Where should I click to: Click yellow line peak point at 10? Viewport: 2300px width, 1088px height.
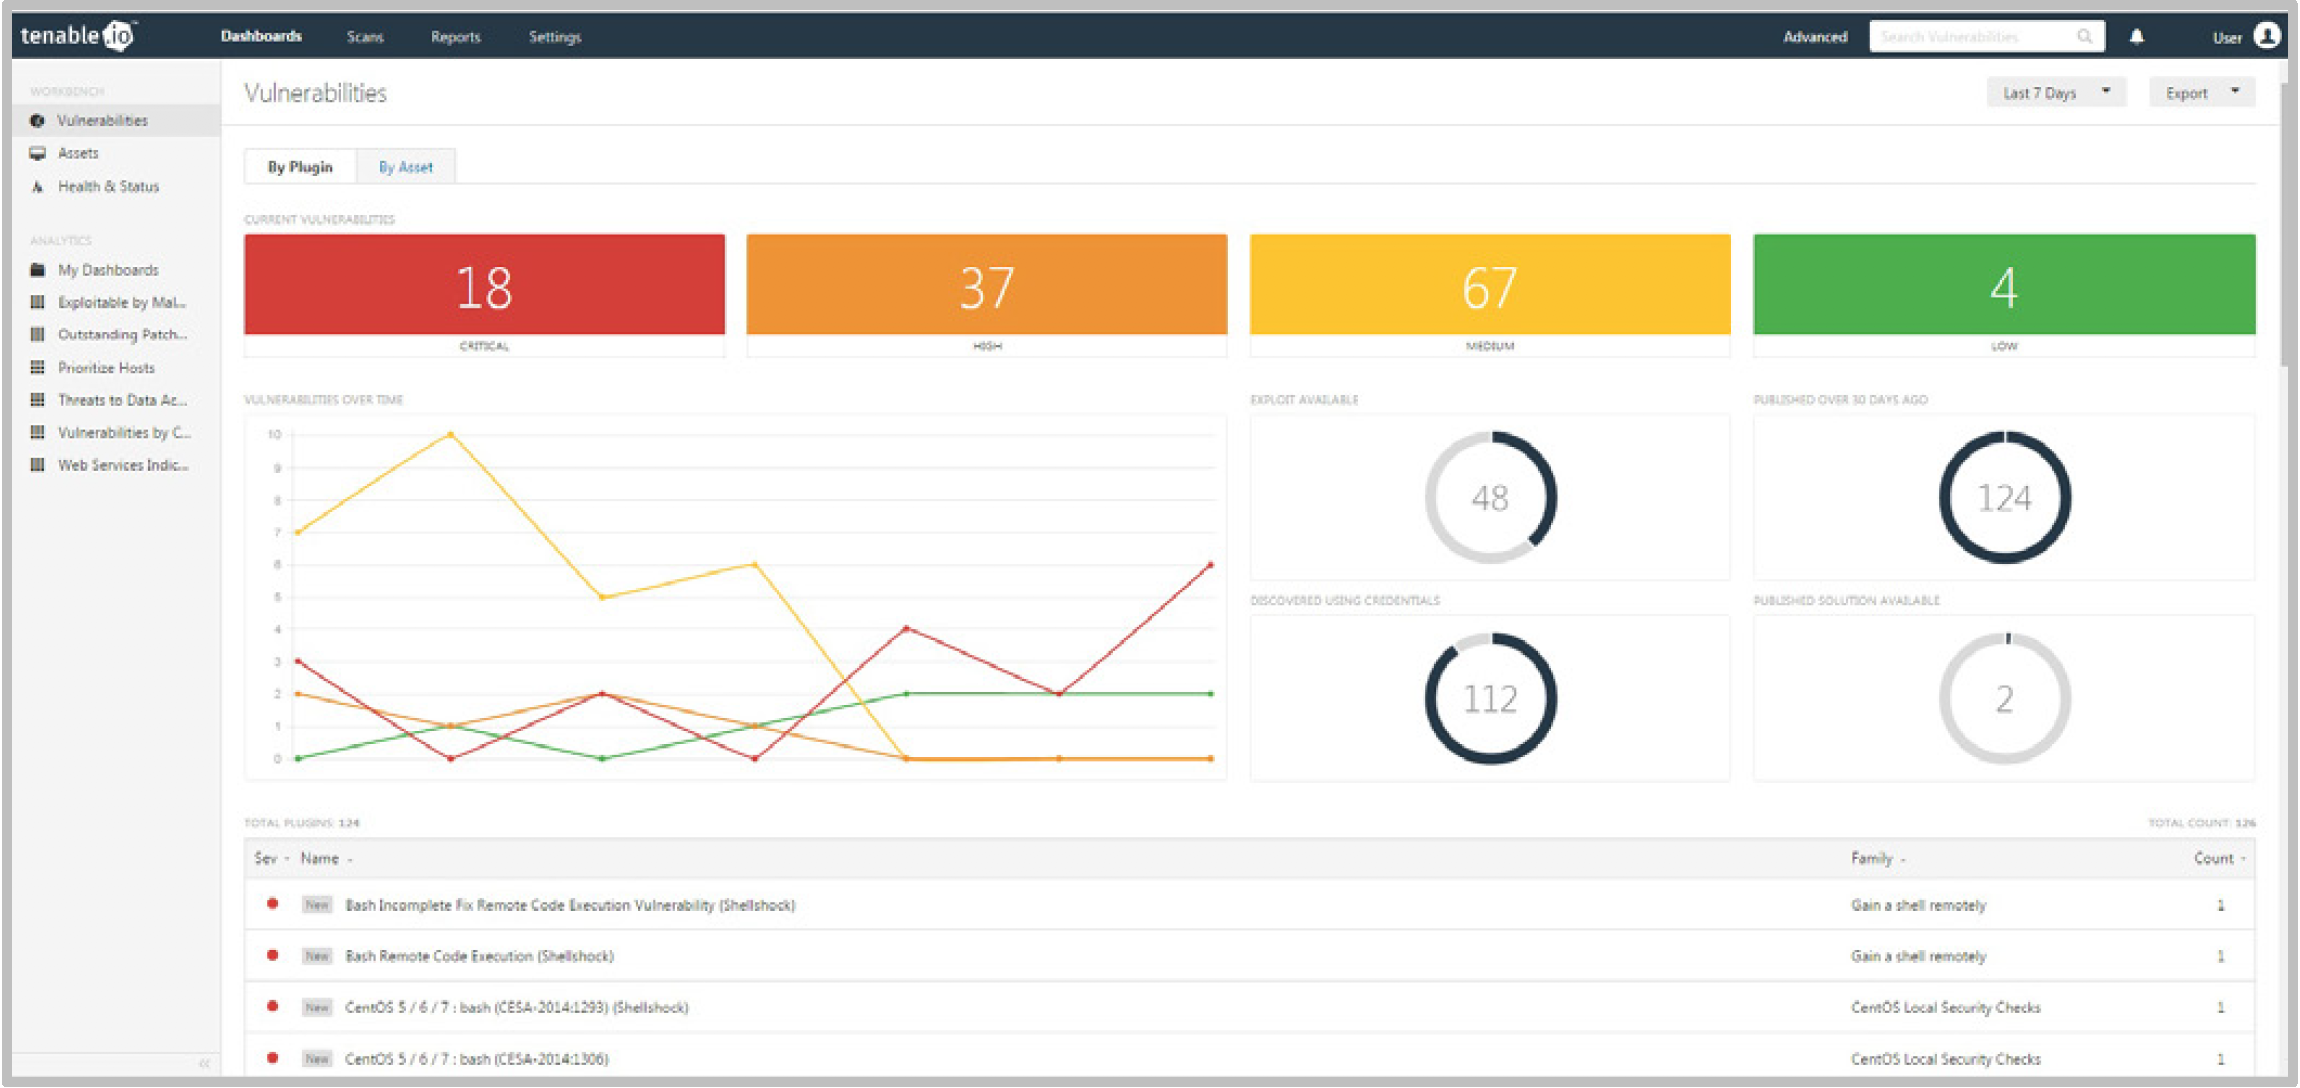coord(450,434)
